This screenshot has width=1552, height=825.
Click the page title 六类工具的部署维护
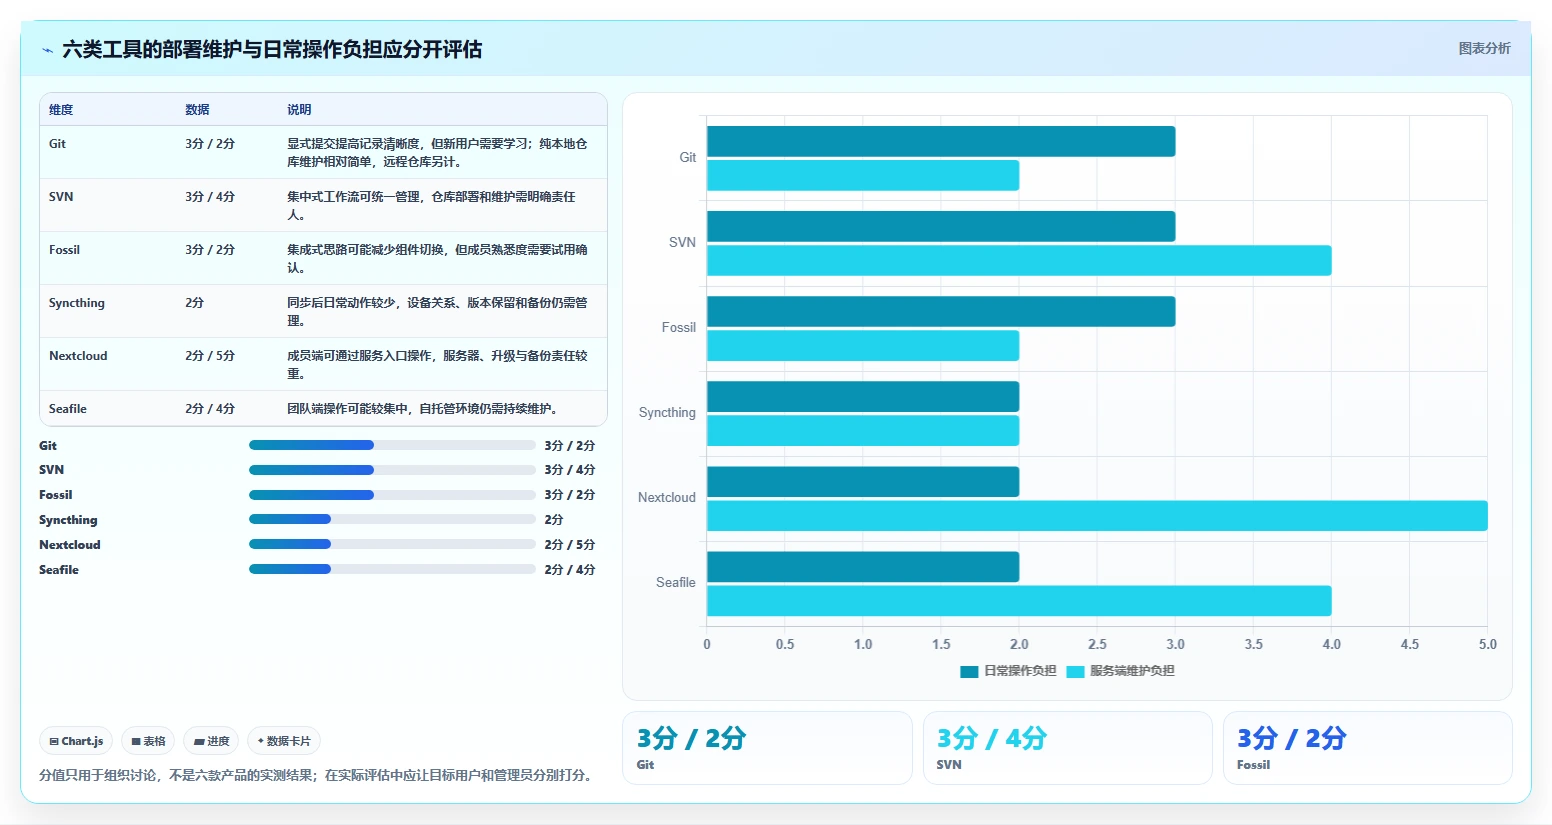coord(272,49)
